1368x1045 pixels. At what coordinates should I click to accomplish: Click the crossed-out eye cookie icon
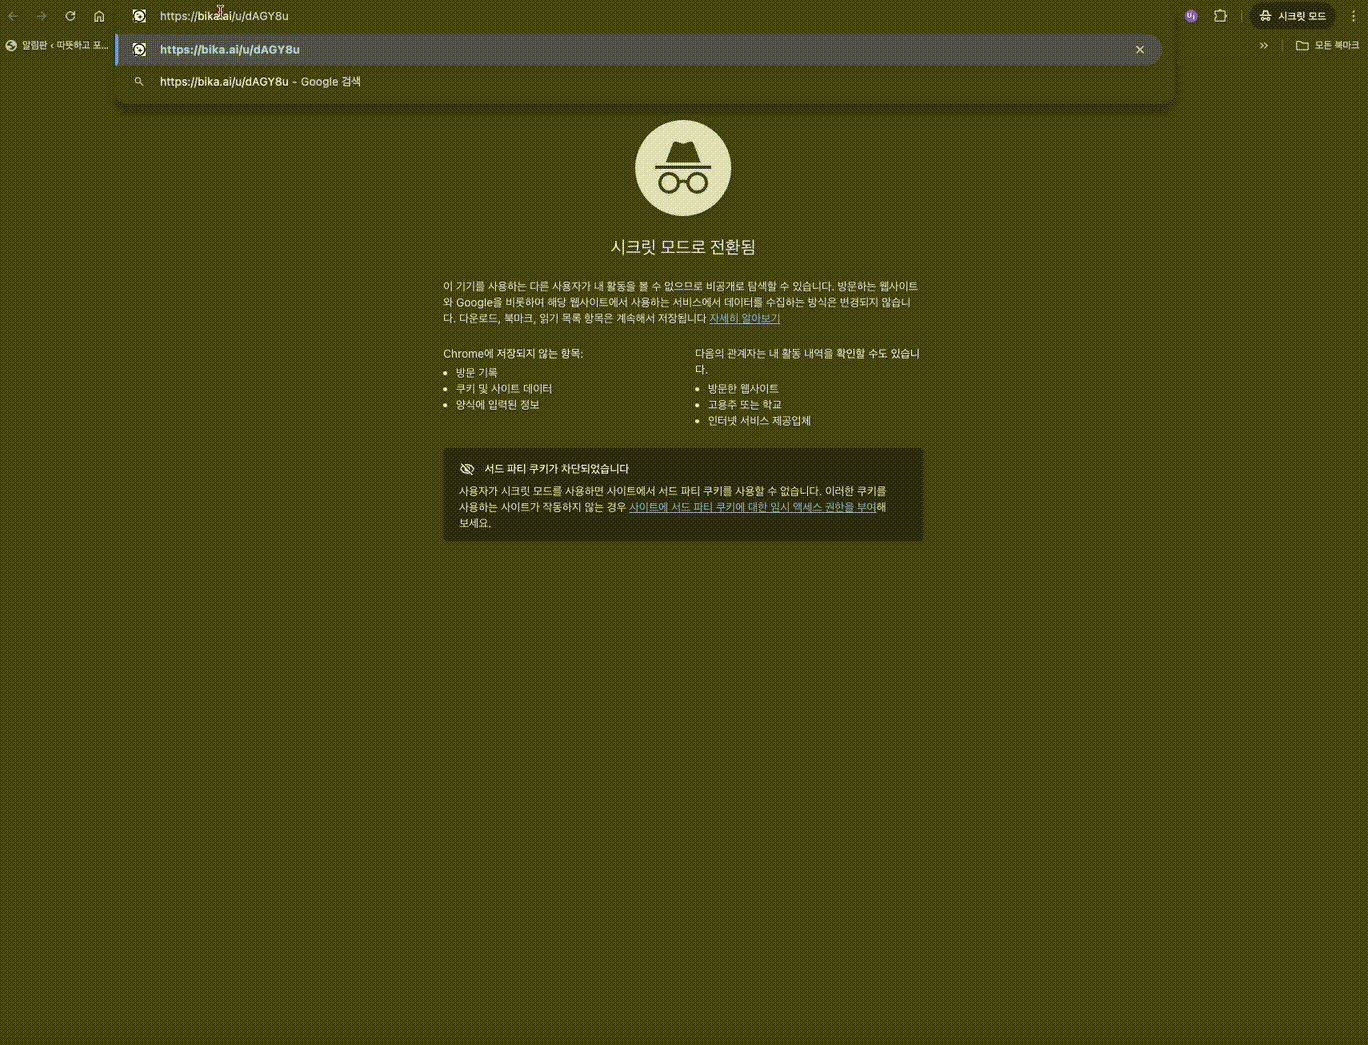(467, 469)
